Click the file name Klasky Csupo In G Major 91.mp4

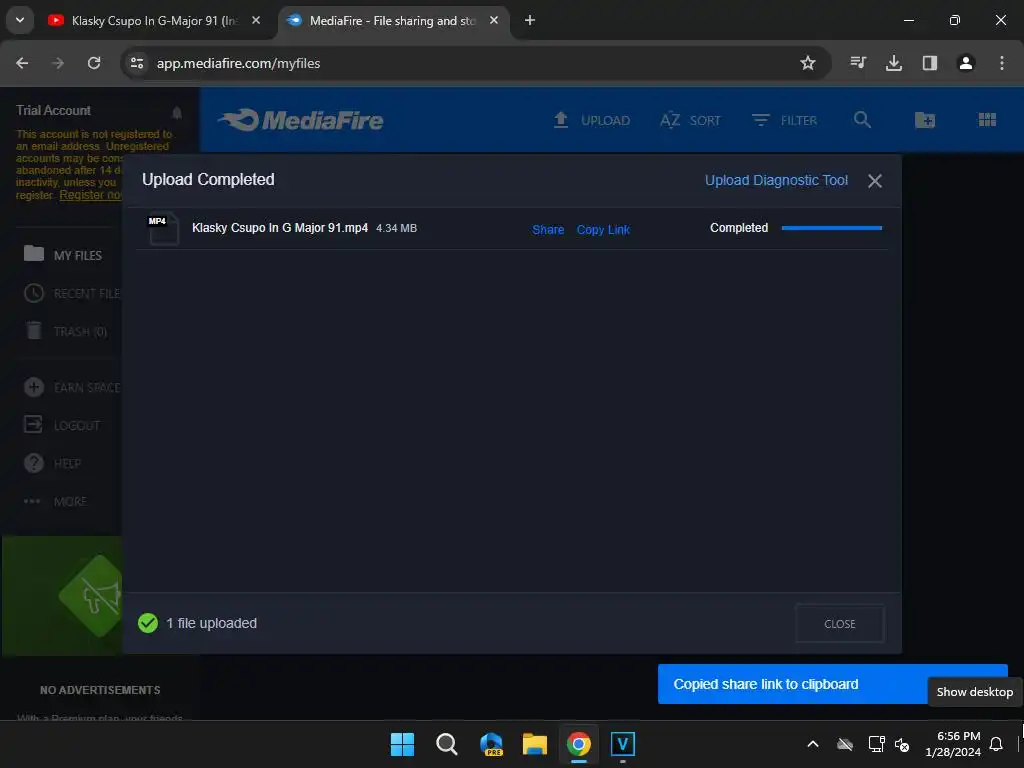point(280,228)
